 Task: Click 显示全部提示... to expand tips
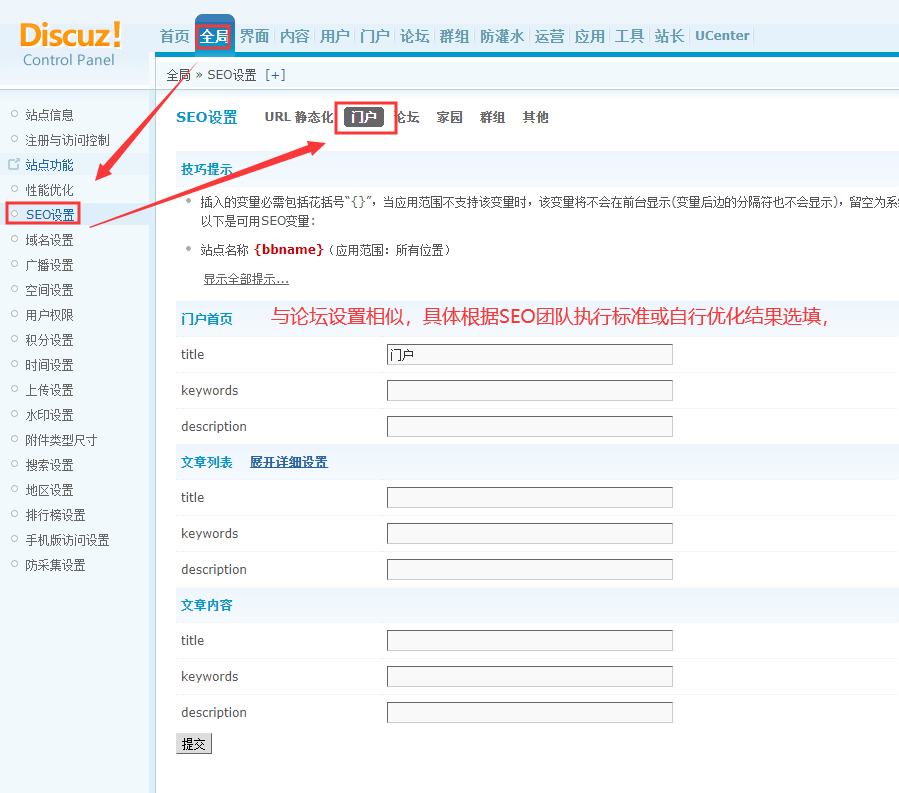pos(246,279)
